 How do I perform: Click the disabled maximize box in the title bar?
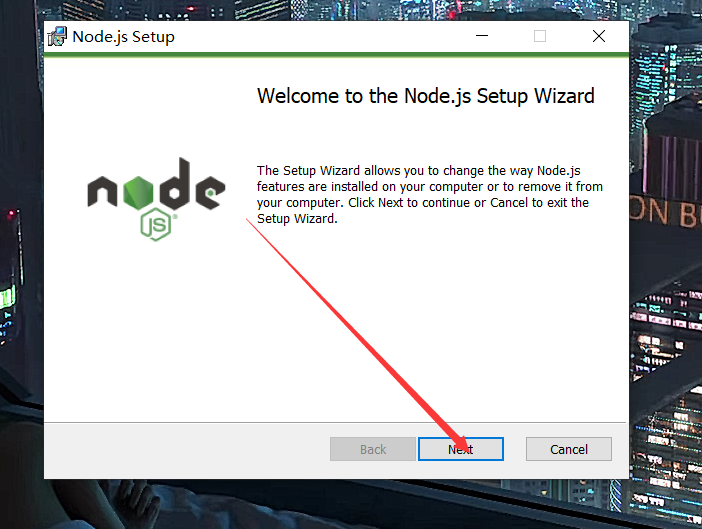pos(540,36)
